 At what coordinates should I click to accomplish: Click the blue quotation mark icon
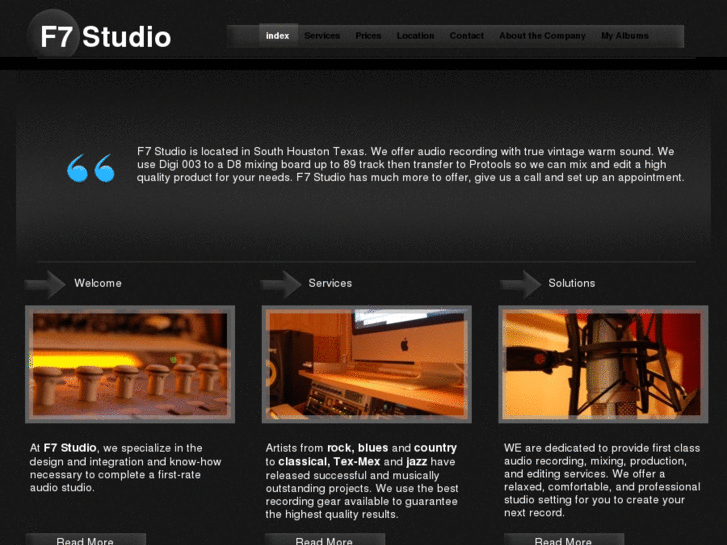pos(91,168)
